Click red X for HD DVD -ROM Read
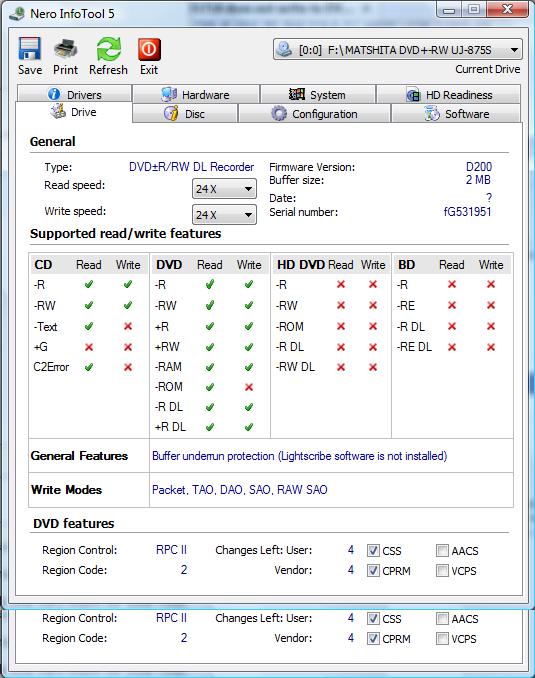This screenshot has height=678, width=535. tap(341, 326)
